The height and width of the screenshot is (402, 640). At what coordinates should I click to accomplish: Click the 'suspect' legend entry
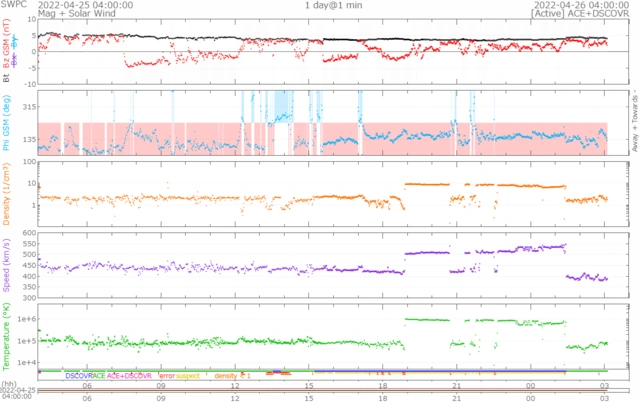click(189, 376)
